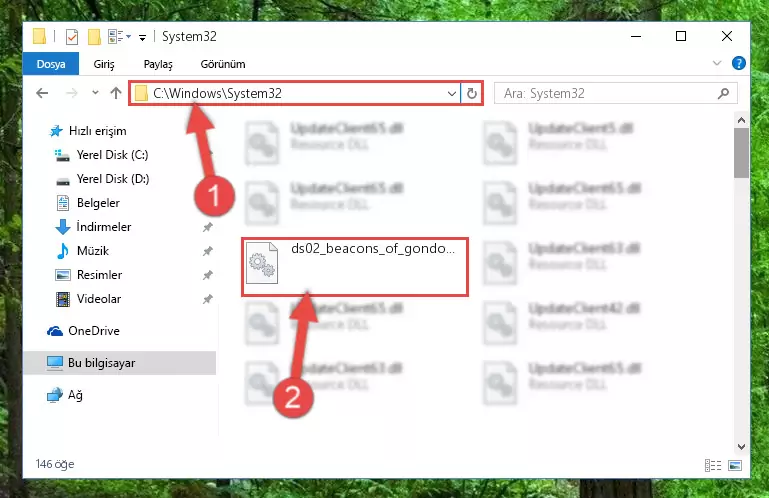Select Hızlı erişim in navigation pane
This screenshot has width=769, height=498.
(x=98, y=131)
